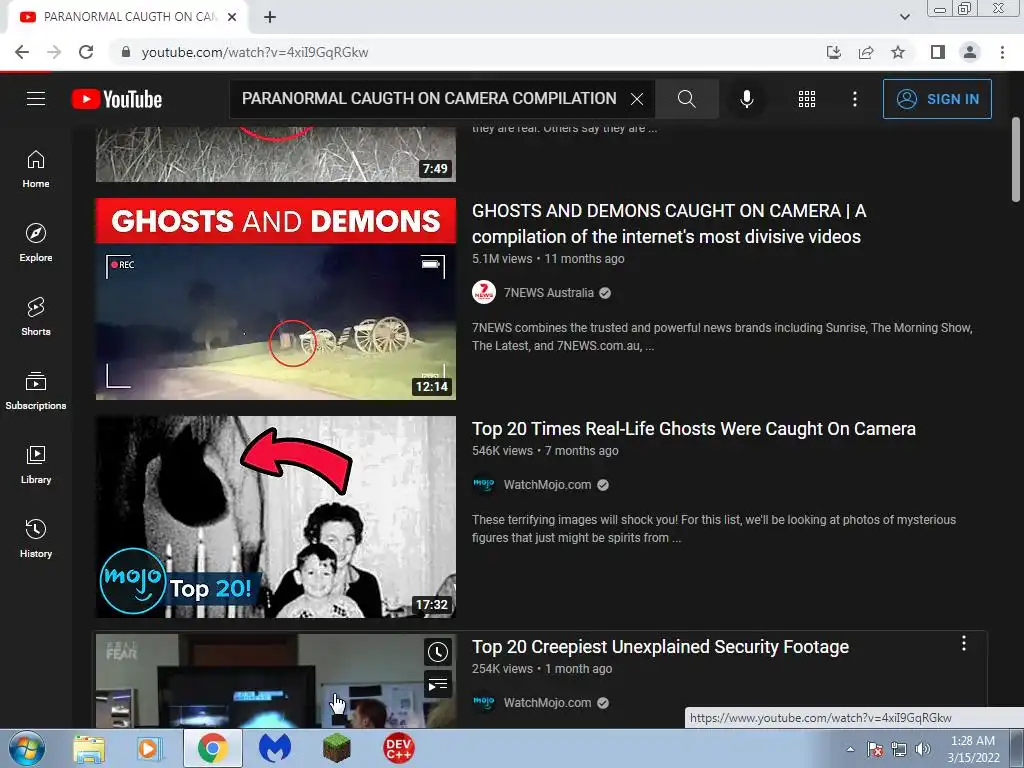
Task: Close the PARANORMAL CAUGTH tab
Action: click(x=232, y=17)
